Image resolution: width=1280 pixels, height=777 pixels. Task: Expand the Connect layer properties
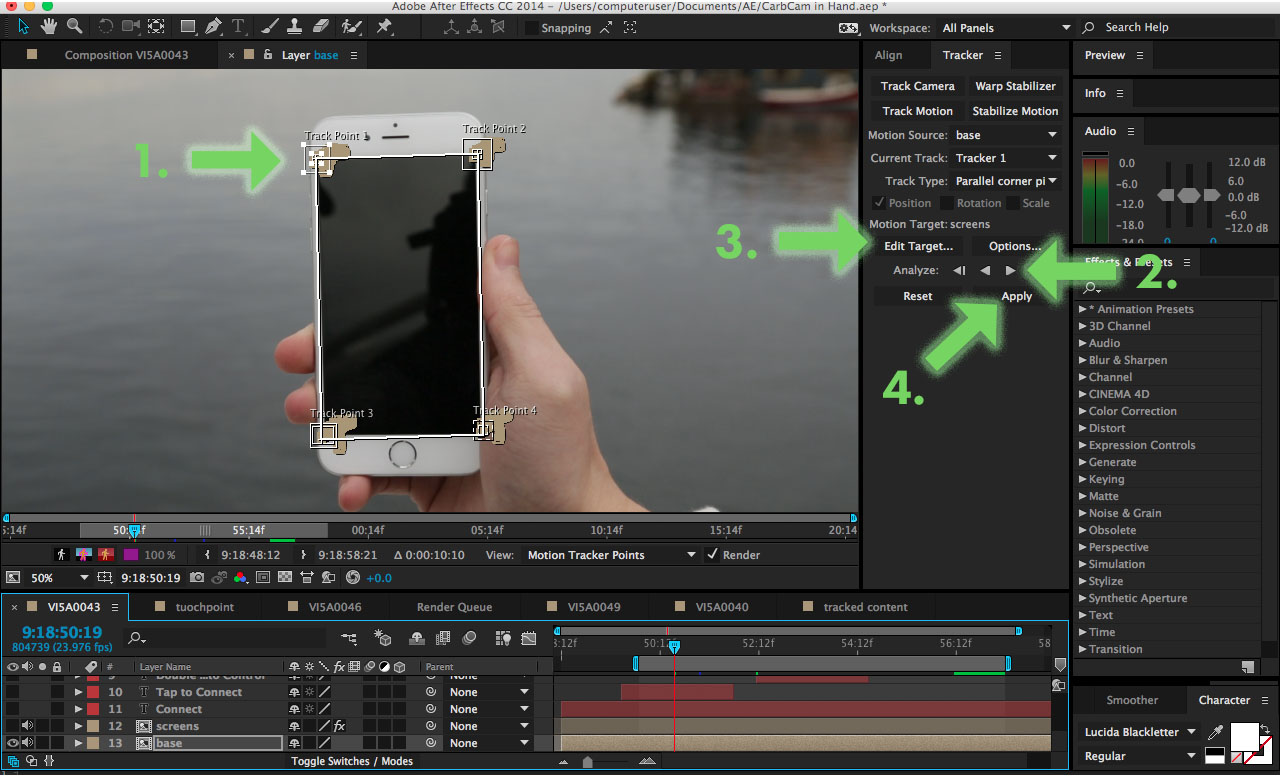(x=78, y=709)
